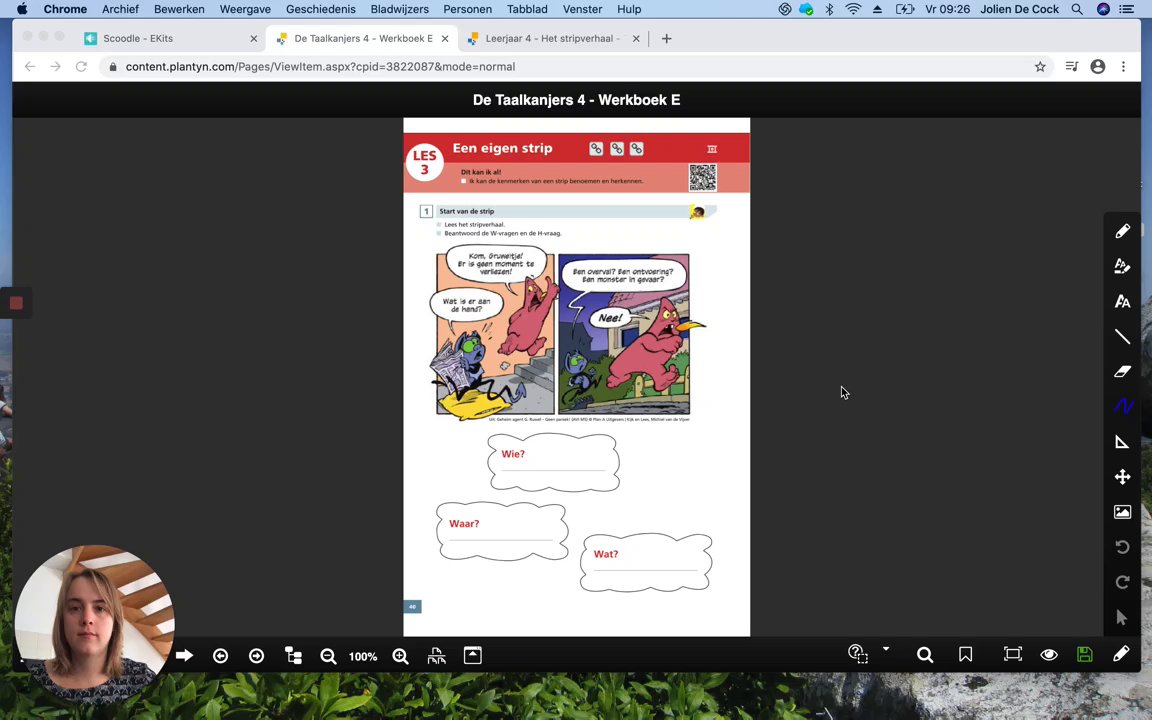Switch to Leerjaar 4 - Het stripverhaal tab

point(552,38)
